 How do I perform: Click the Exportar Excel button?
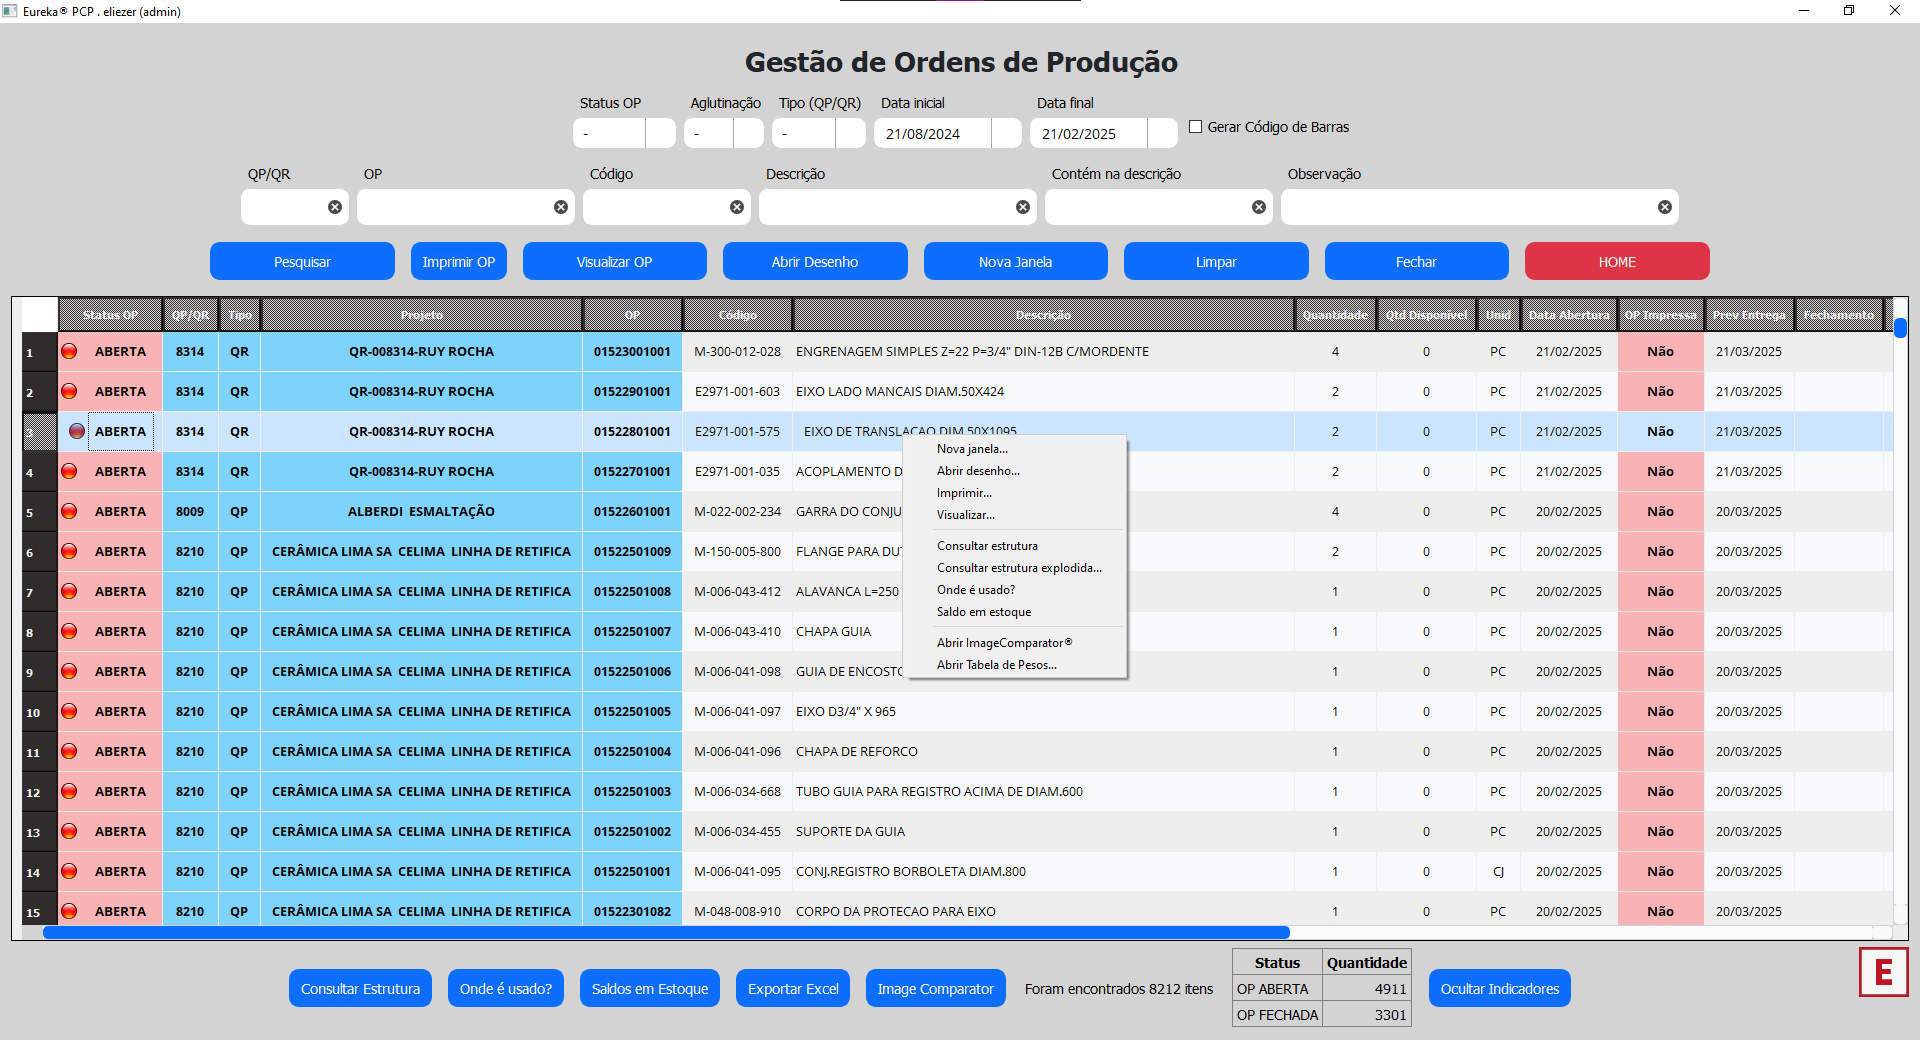(793, 988)
